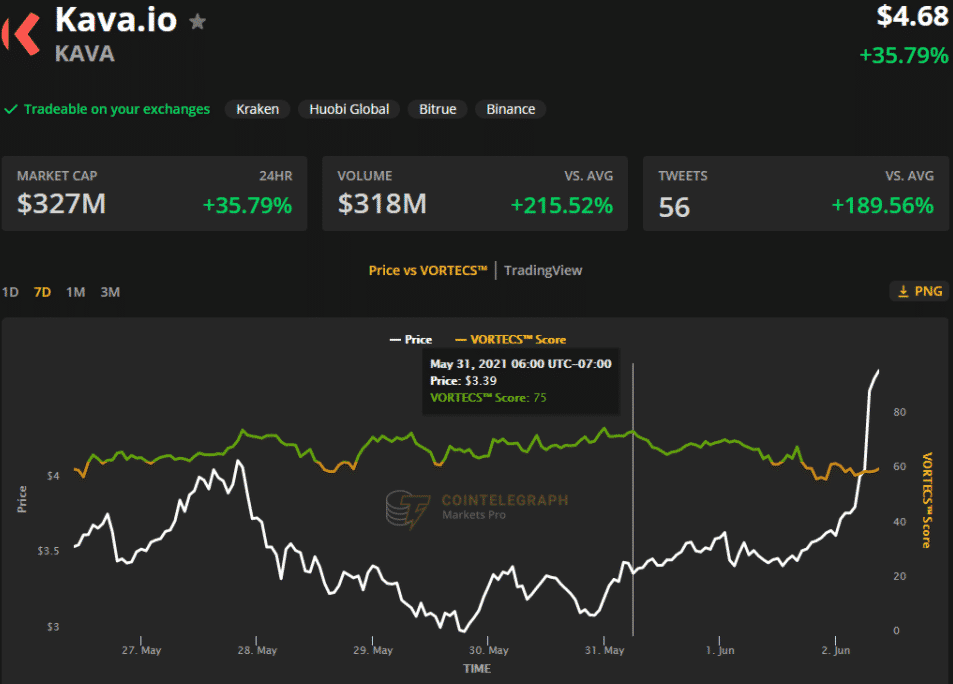The width and height of the screenshot is (953, 684).
Task: Select the 1D time range
Action: click(x=10, y=292)
